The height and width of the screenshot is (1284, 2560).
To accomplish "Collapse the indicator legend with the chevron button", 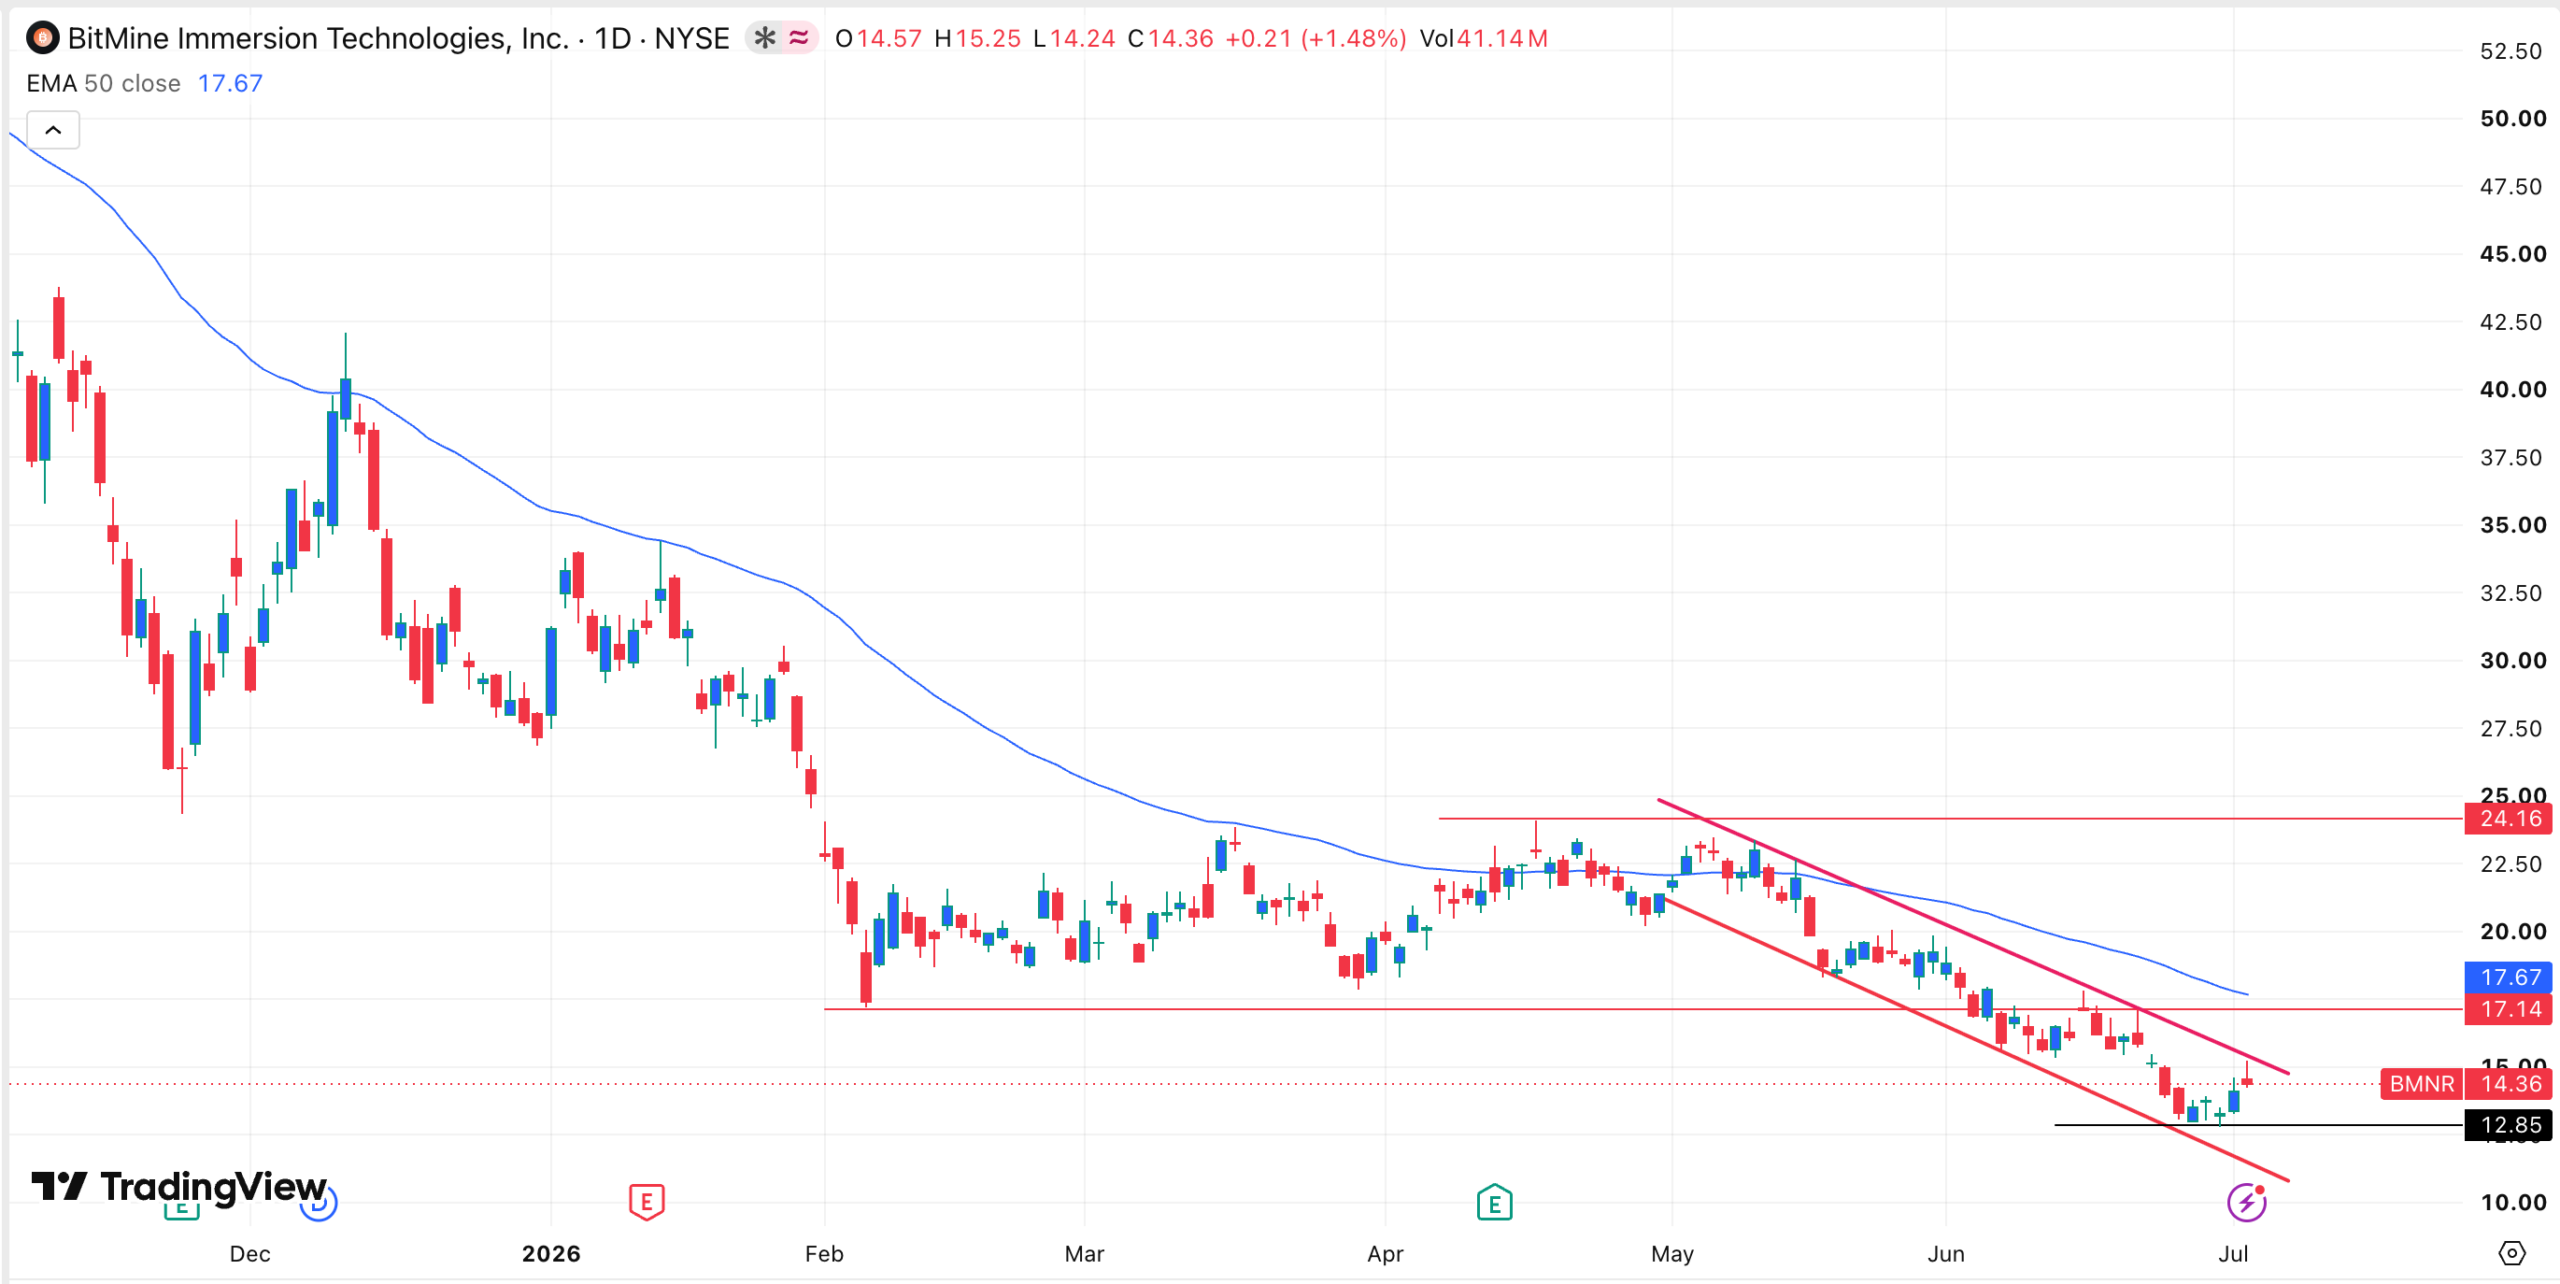I will coord(53,130).
